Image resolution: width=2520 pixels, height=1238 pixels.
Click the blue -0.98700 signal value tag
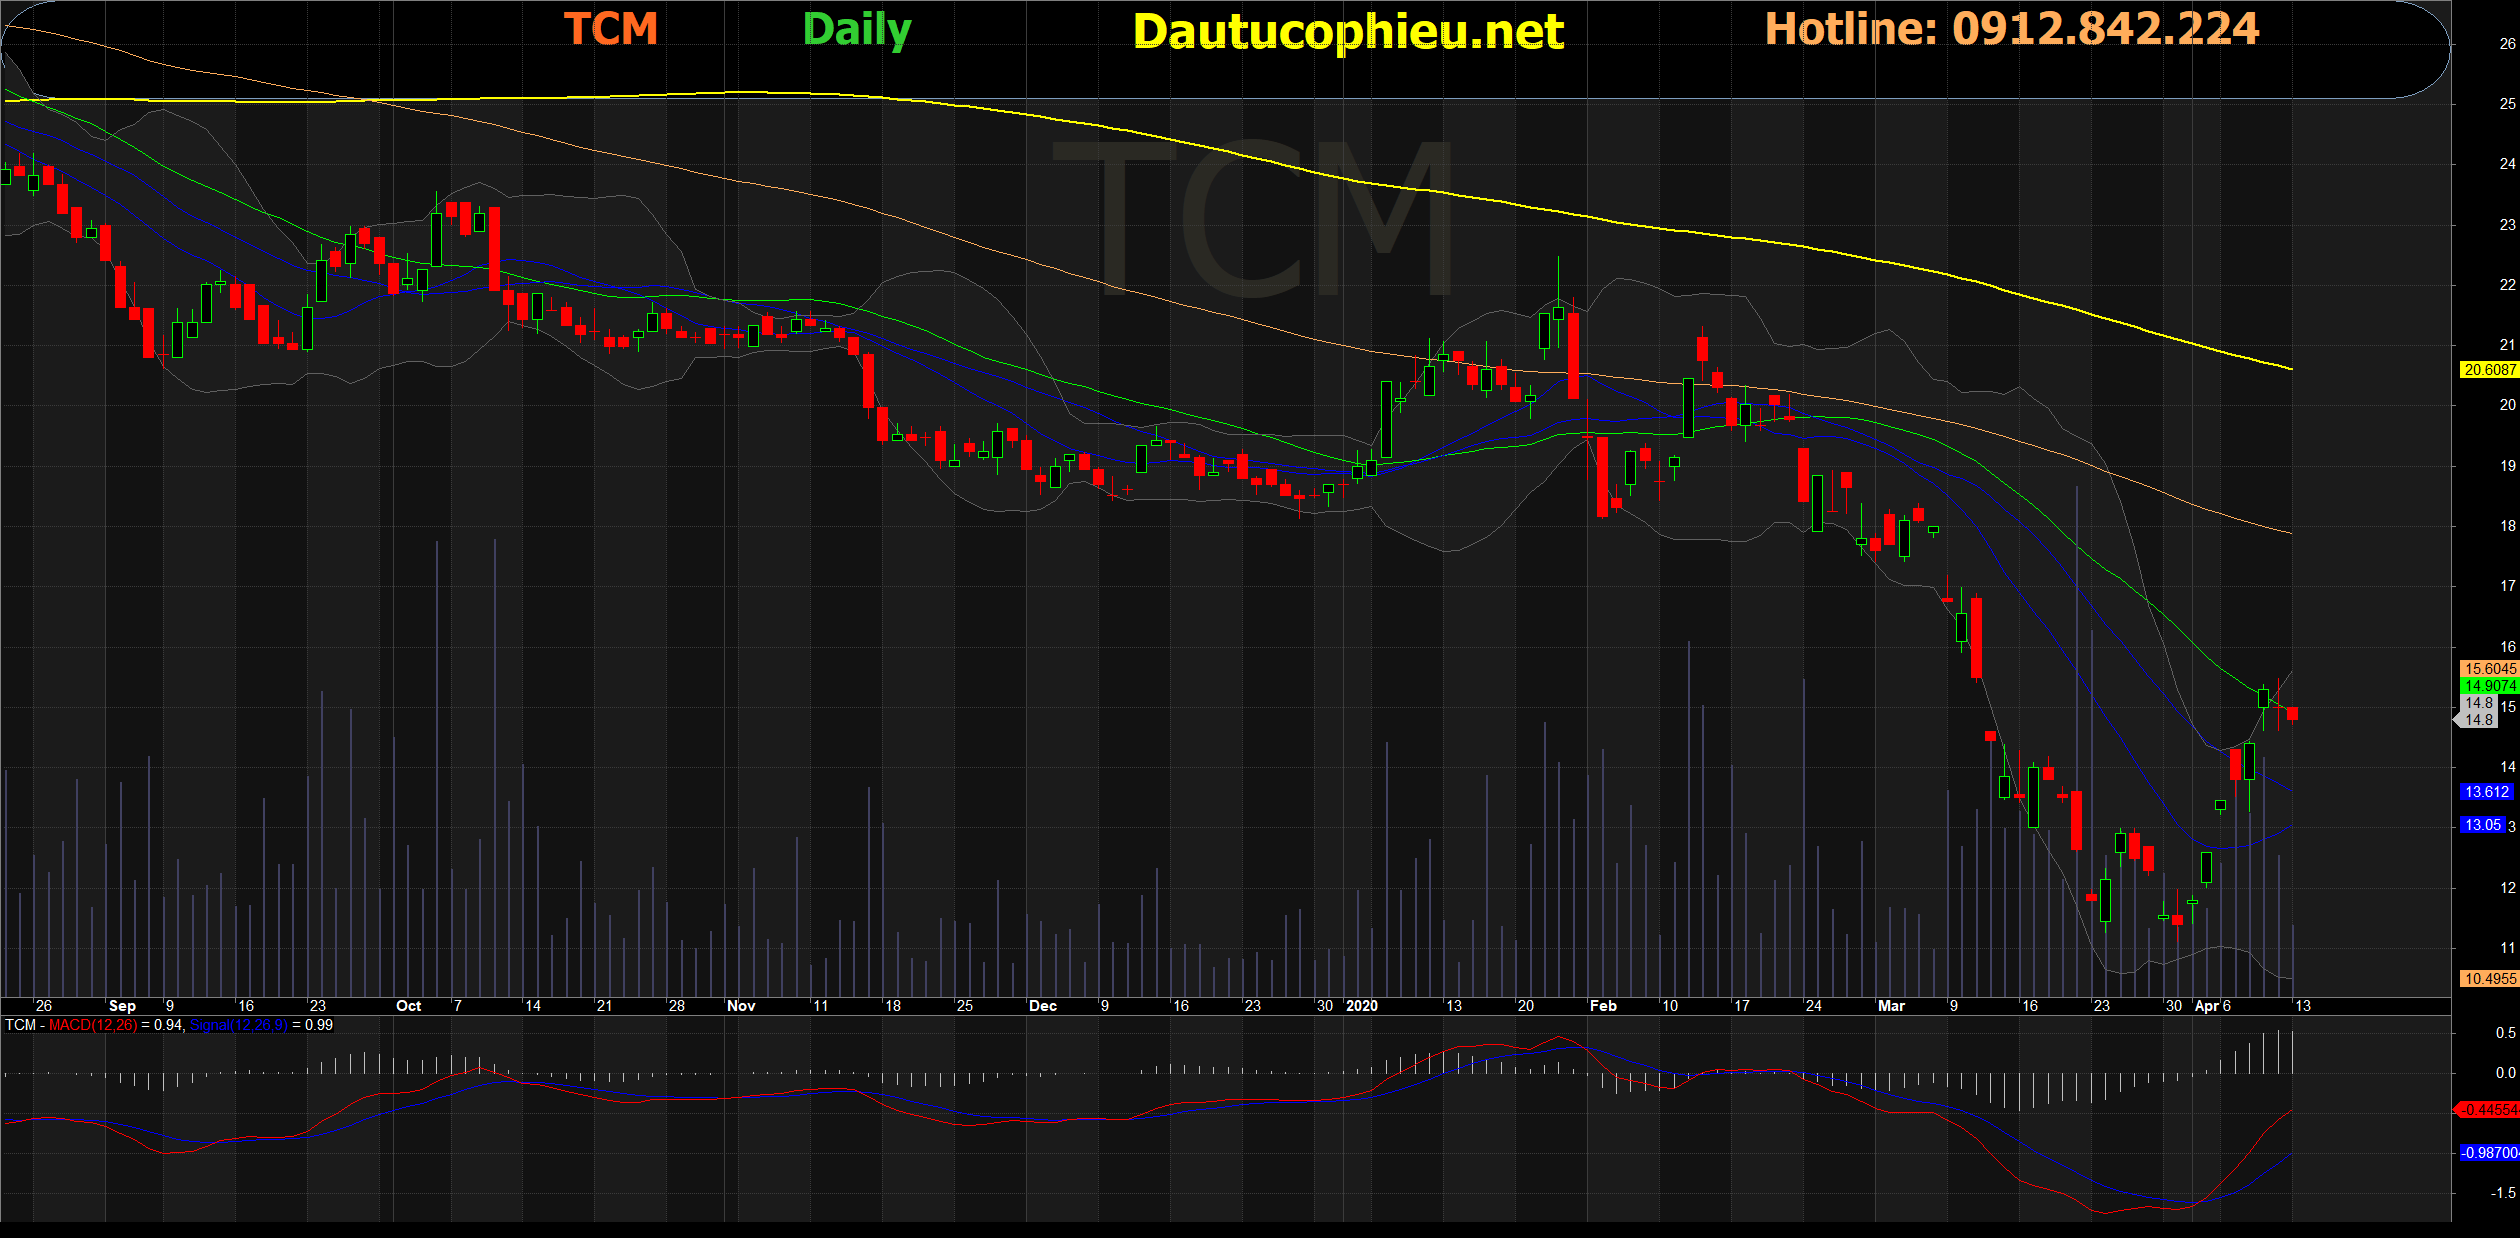pos(2488,1153)
